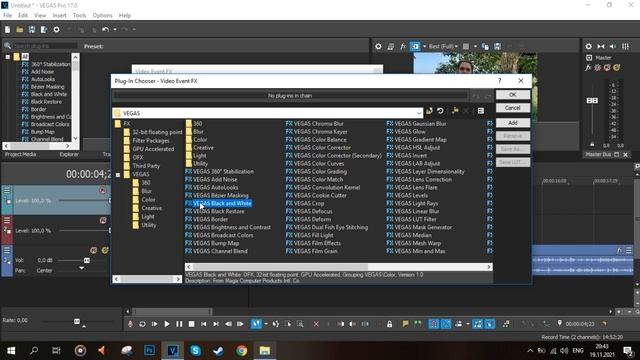
Task: Click plug-in list horizontal scrollbar right arrow
Action: (489, 267)
